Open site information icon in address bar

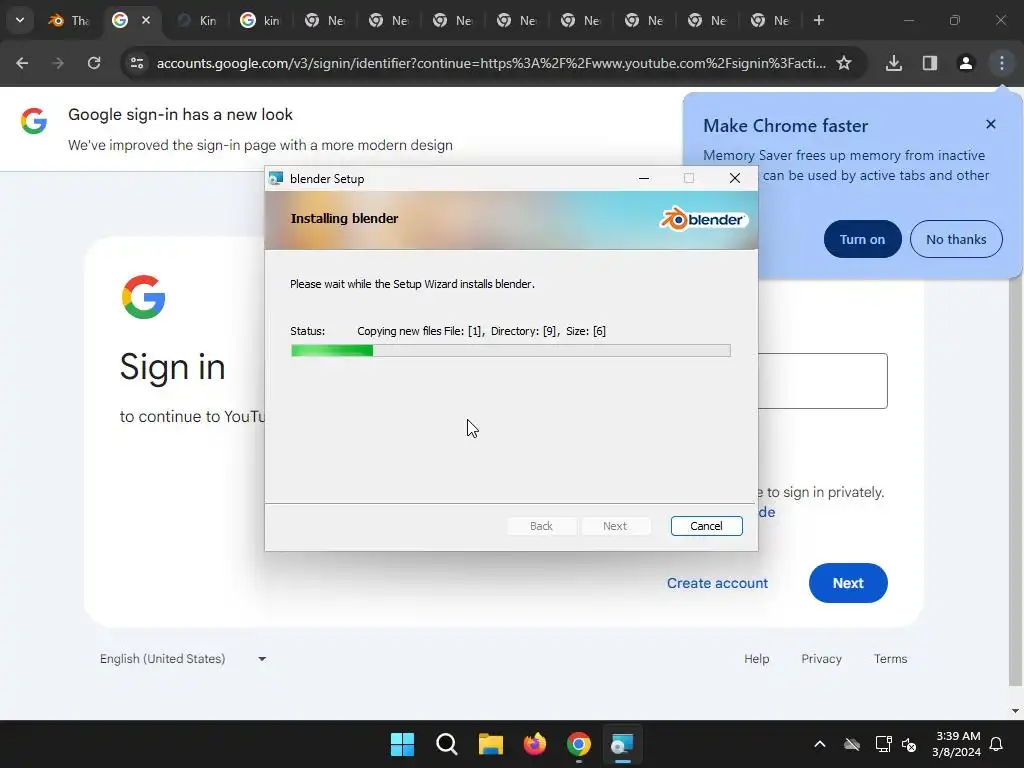point(136,63)
